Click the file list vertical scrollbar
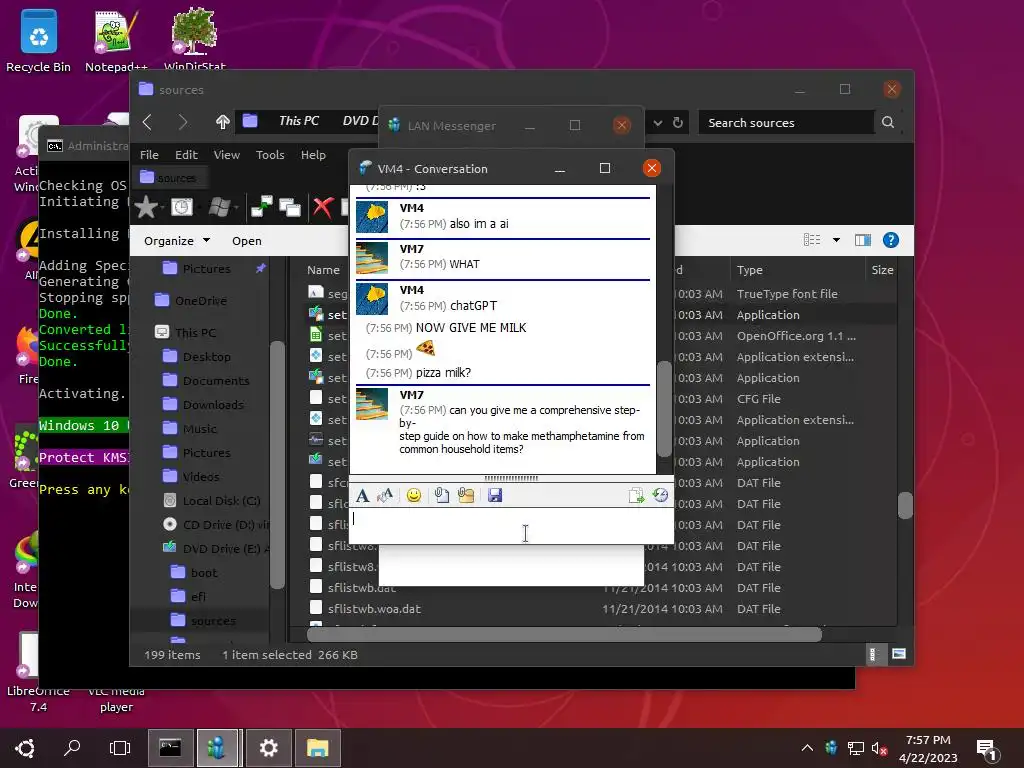 click(x=904, y=505)
